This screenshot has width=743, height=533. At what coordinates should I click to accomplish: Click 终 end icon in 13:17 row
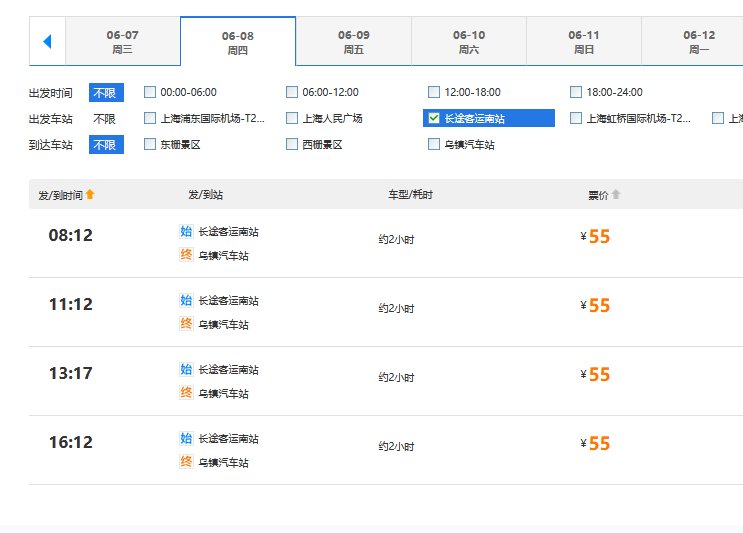tap(186, 393)
